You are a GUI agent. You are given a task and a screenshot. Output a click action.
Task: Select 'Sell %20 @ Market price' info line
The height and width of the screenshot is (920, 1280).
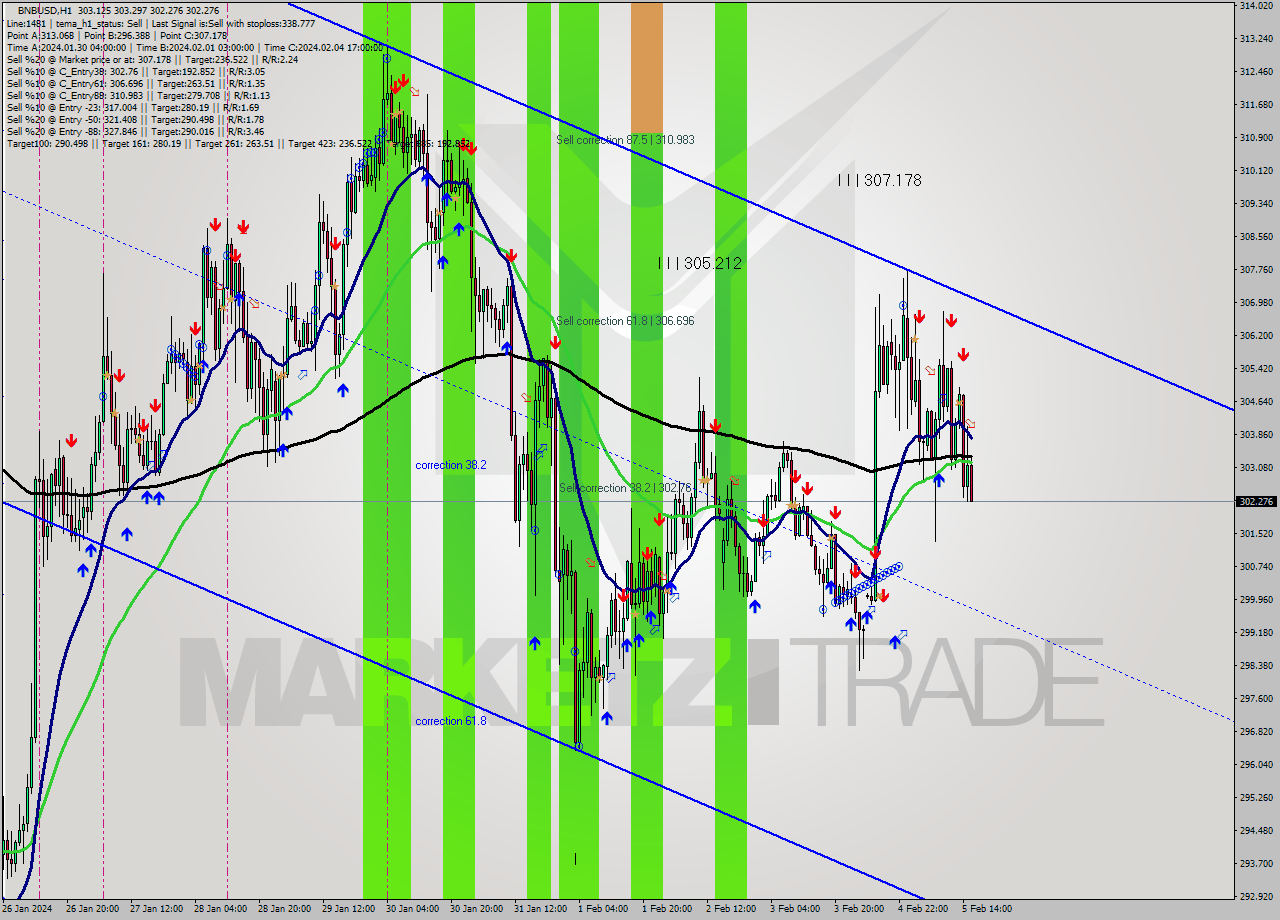coord(150,59)
